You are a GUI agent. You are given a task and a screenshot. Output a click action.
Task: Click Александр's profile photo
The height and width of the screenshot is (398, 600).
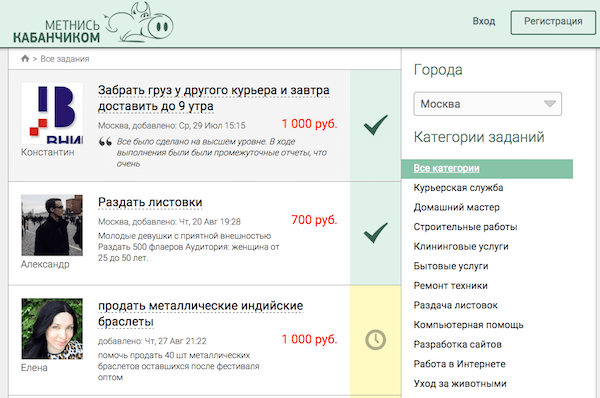[x=52, y=225]
